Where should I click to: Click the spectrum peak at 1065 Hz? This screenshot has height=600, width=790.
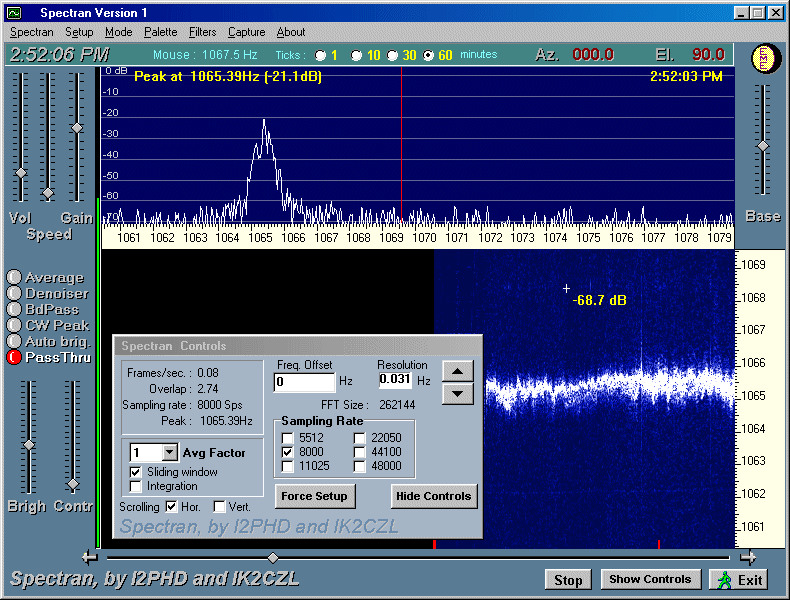coord(264,120)
